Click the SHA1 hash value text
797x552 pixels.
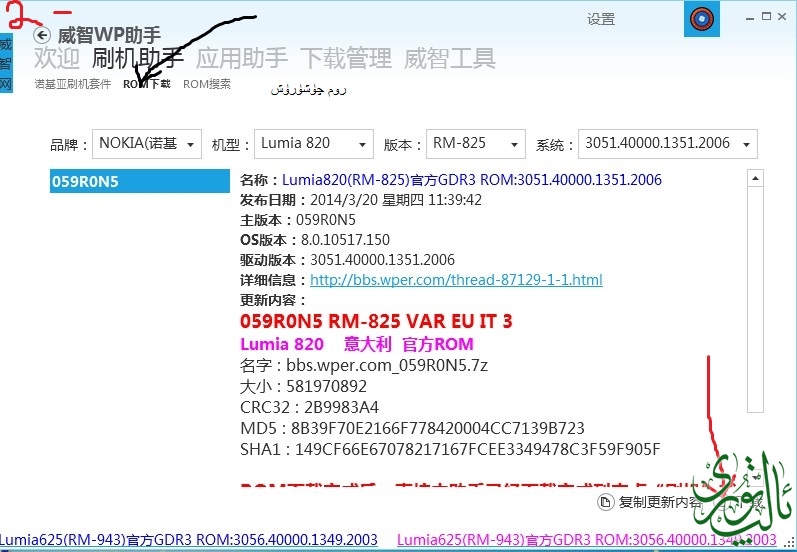tap(477, 449)
